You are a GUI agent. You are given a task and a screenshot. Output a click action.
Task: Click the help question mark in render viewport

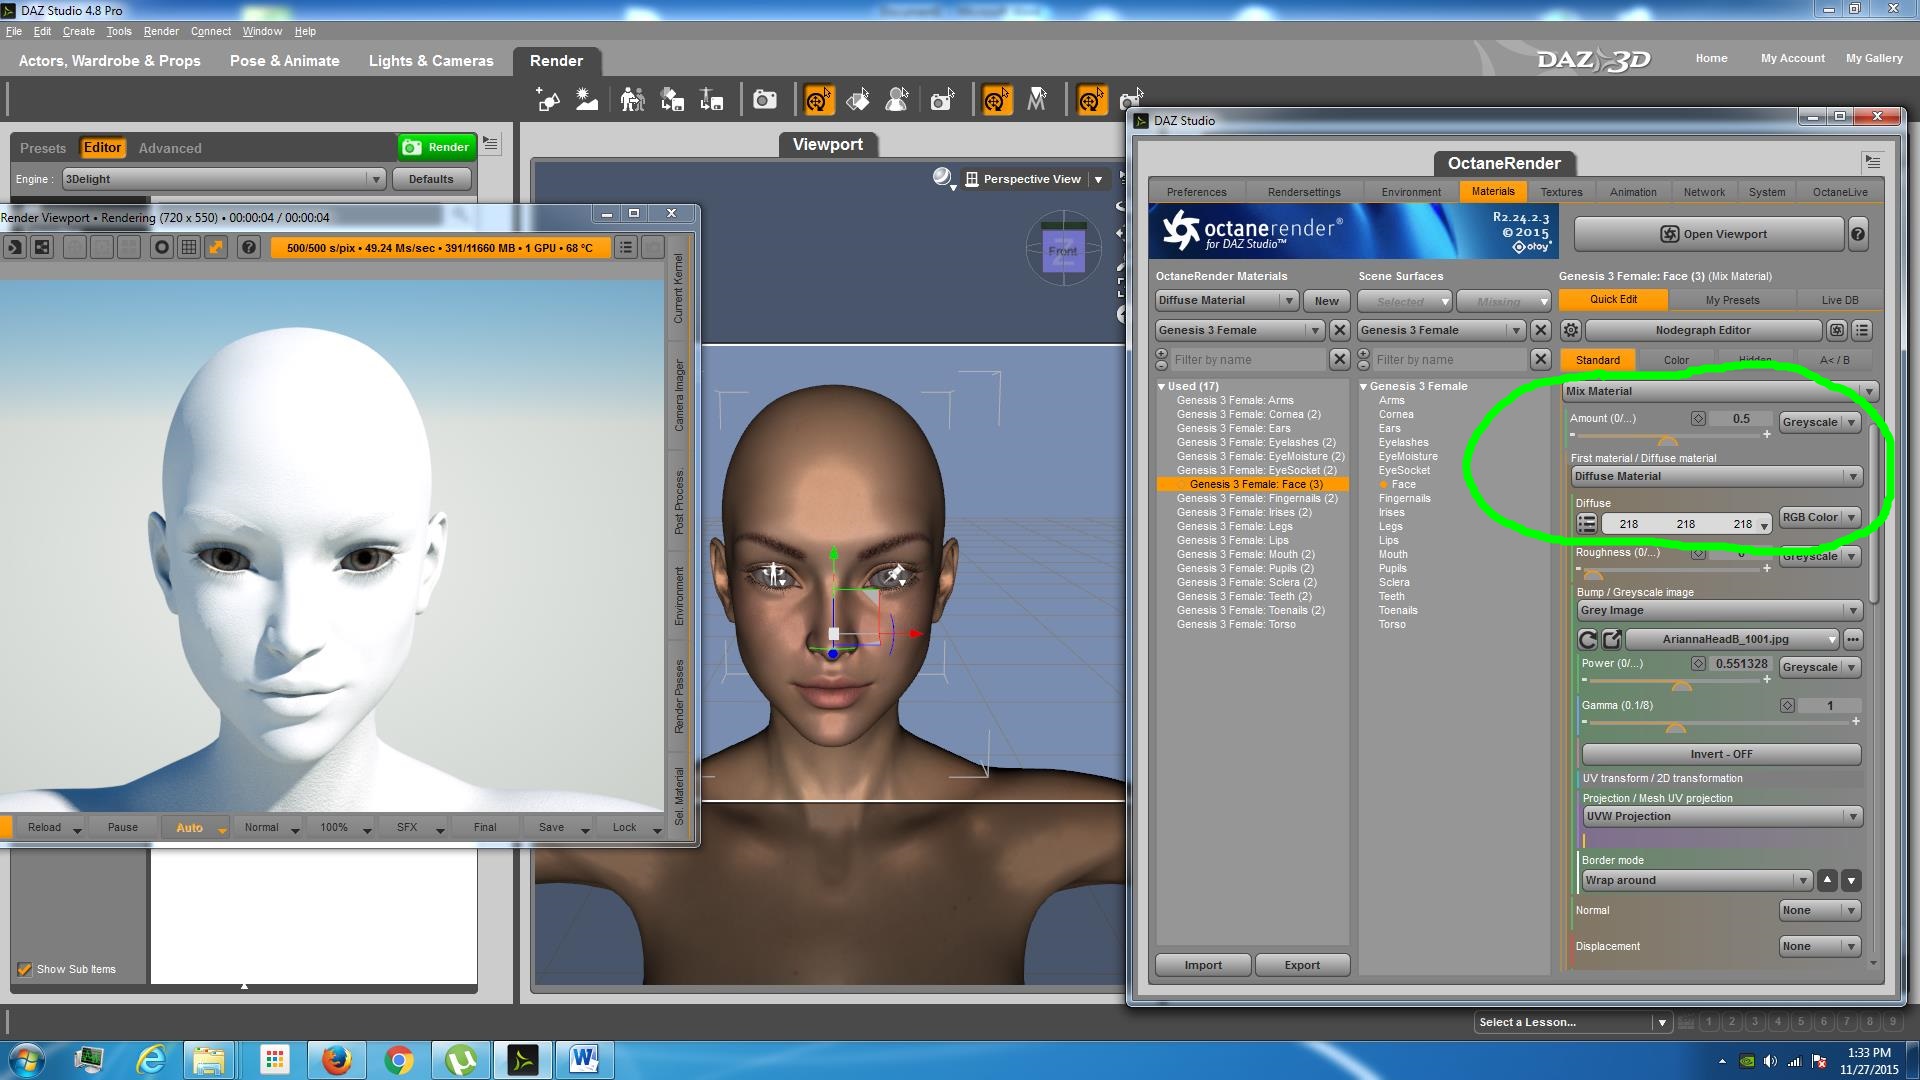249,247
